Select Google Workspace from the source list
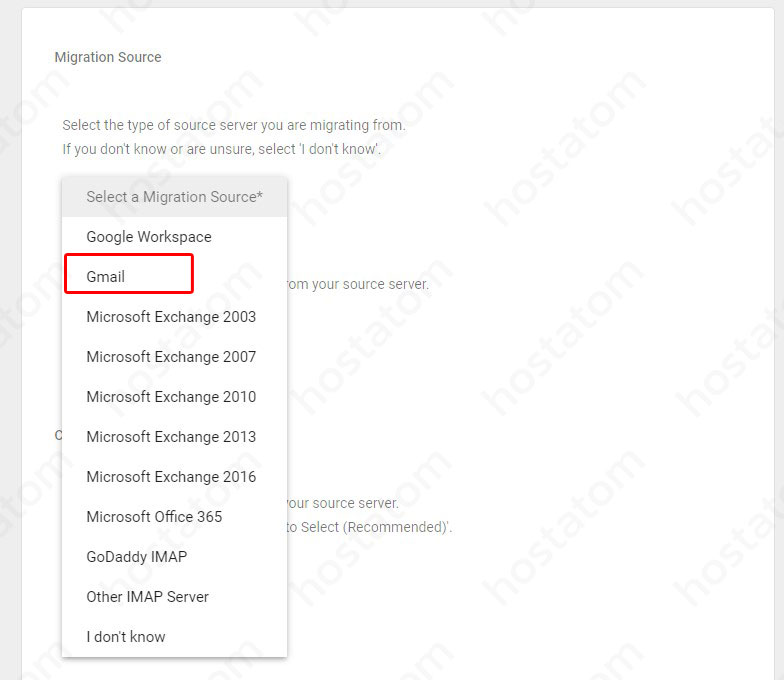This screenshot has height=680, width=784. pos(149,237)
